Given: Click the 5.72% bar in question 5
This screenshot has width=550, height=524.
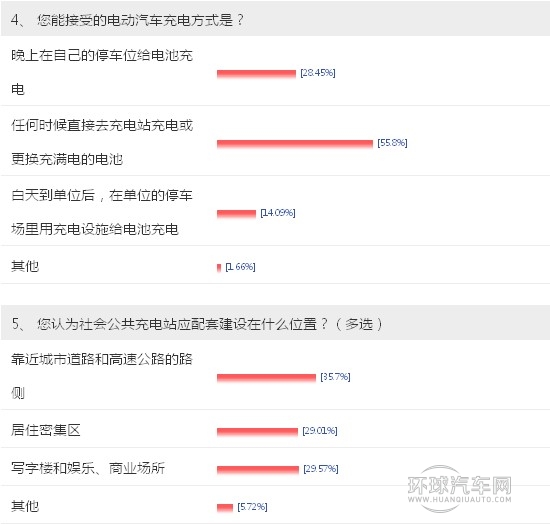Looking at the screenshot, I should [225, 508].
